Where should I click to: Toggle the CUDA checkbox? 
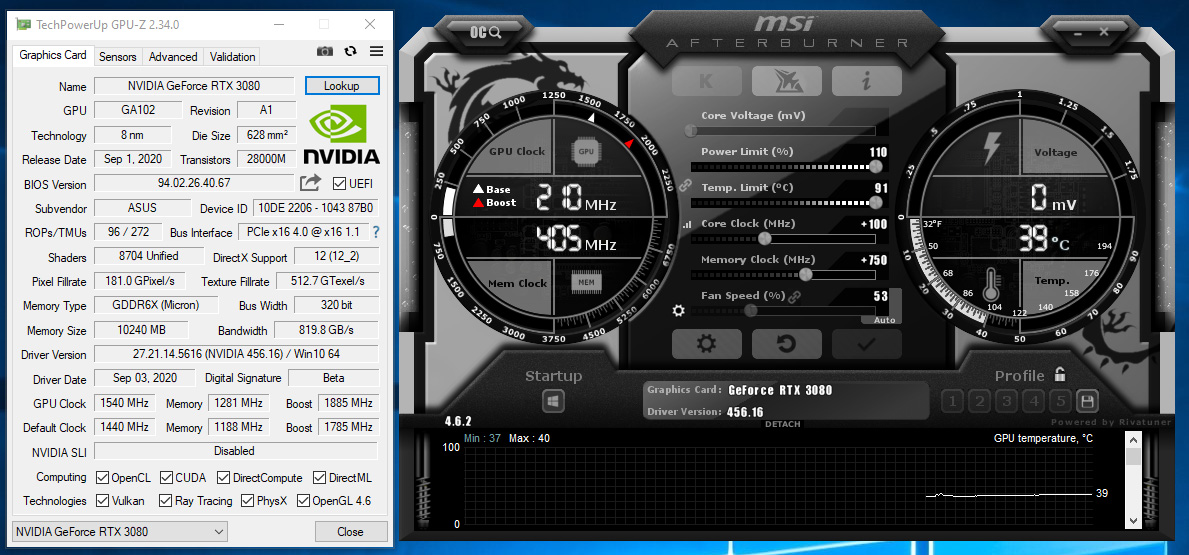[166, 478]
